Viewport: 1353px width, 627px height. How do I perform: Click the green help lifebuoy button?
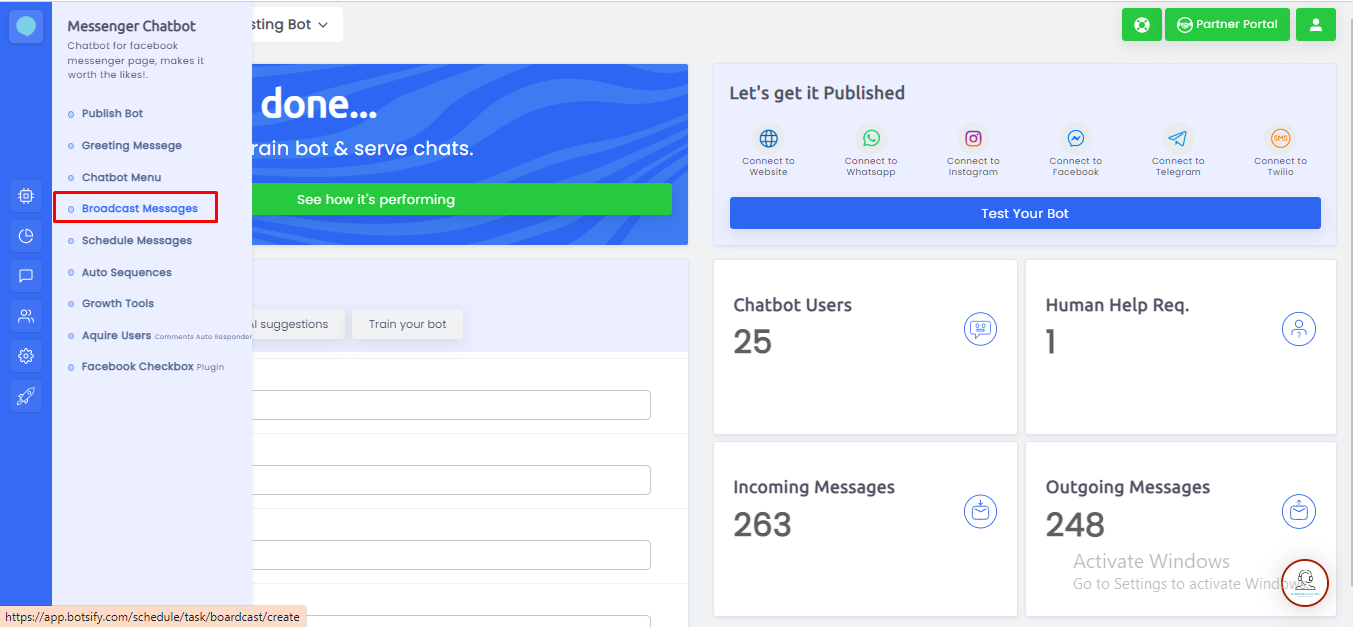[1142, 25]
